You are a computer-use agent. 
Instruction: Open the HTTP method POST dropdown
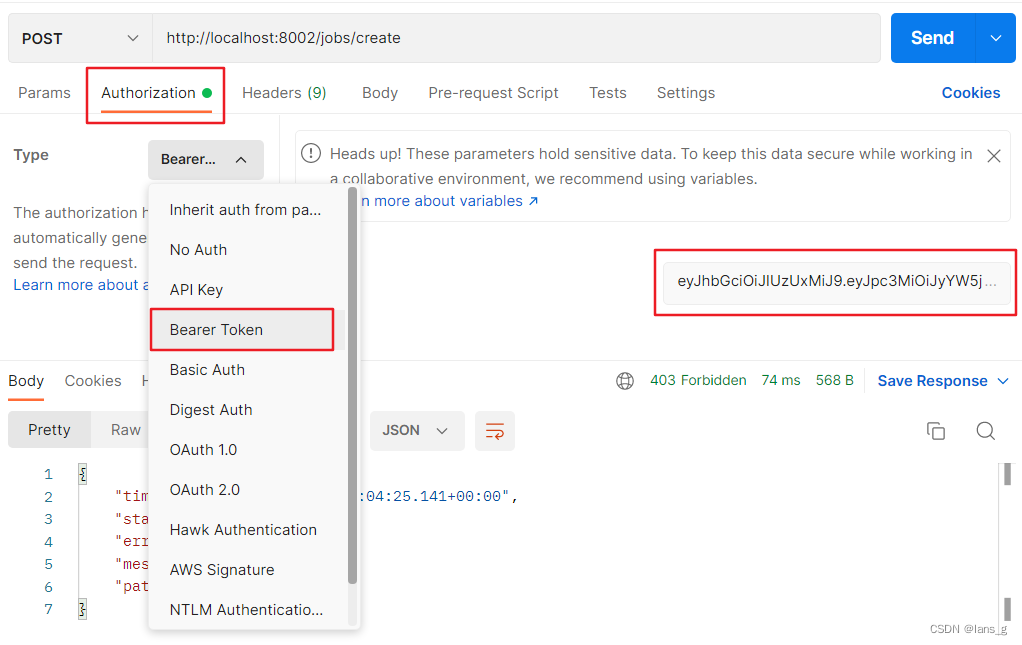(80, 38)
